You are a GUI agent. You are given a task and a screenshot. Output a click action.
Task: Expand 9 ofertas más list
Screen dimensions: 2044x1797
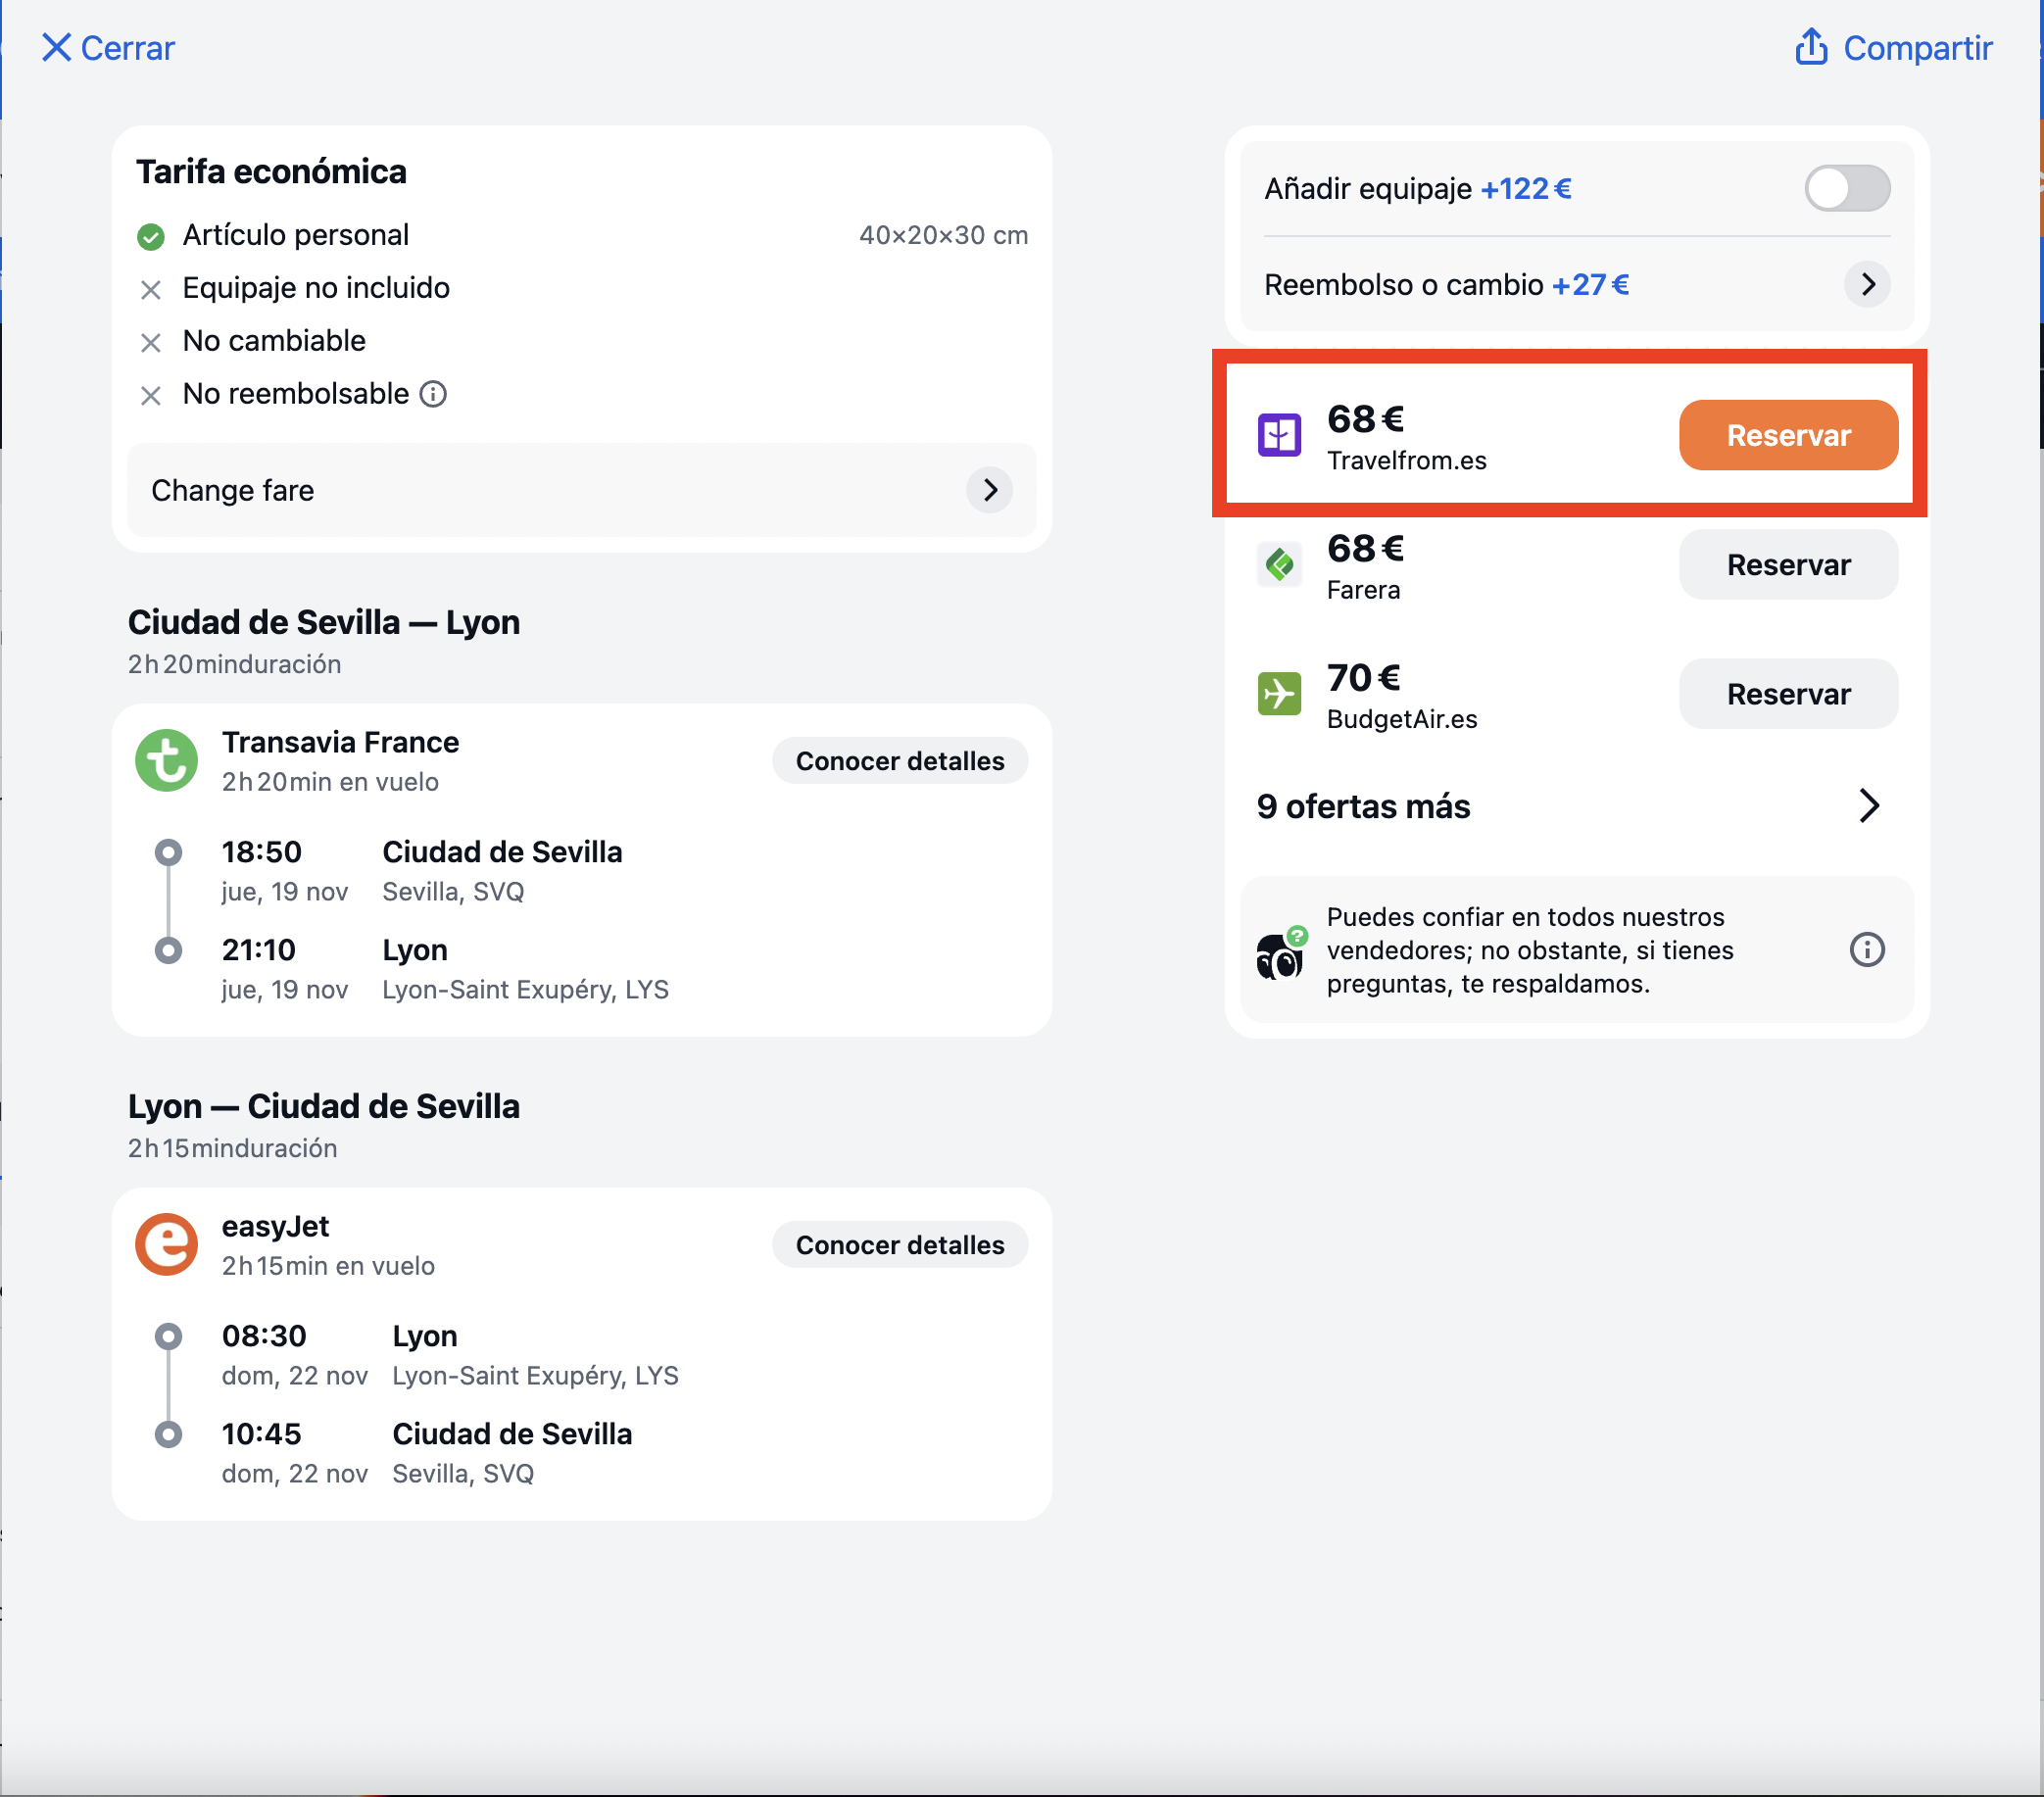tap(1568, 806)
